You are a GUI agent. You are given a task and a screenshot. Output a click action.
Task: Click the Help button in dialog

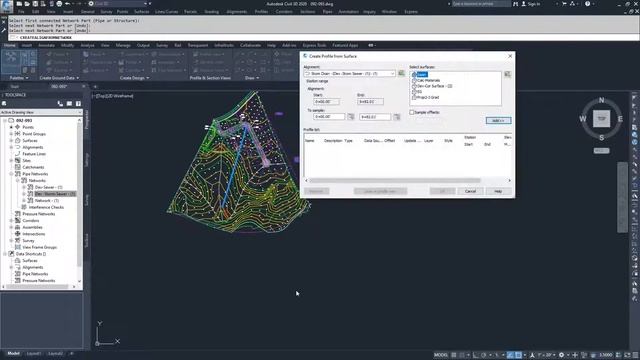point(498,191)
